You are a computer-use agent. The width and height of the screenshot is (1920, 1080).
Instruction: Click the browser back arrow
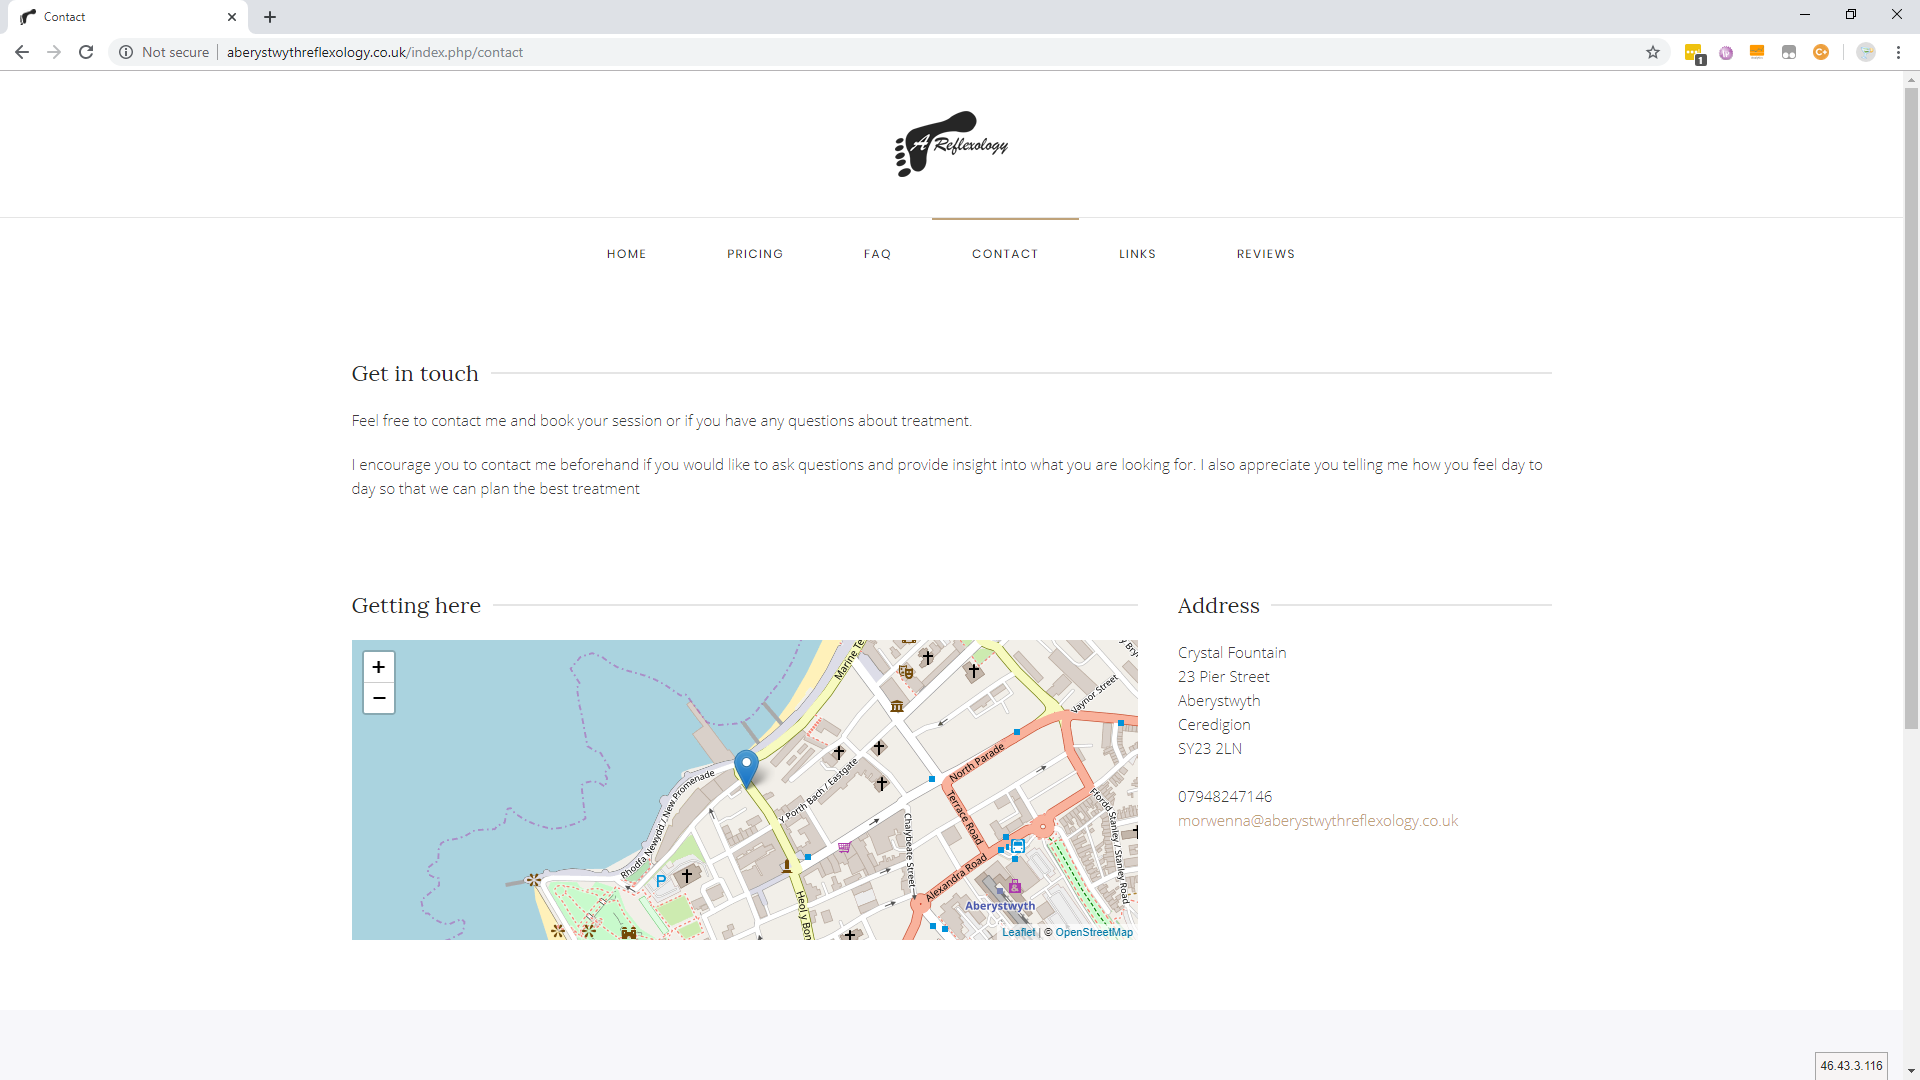click(x=22, y=52)
